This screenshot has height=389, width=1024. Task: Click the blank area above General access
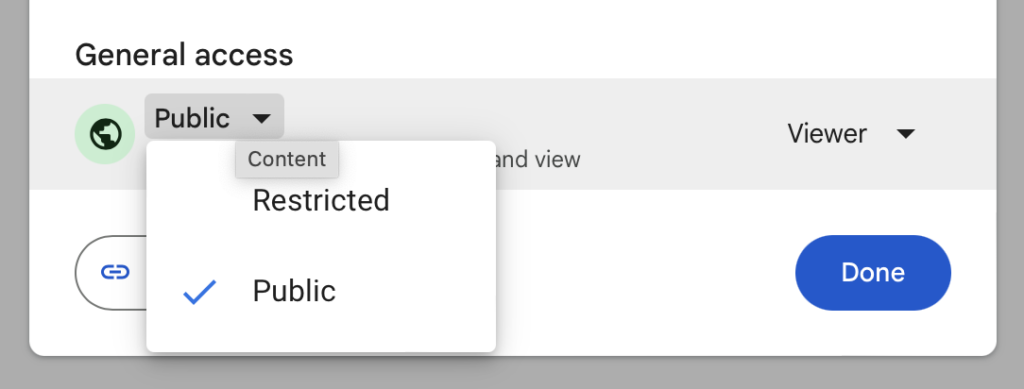coord(513,16)
